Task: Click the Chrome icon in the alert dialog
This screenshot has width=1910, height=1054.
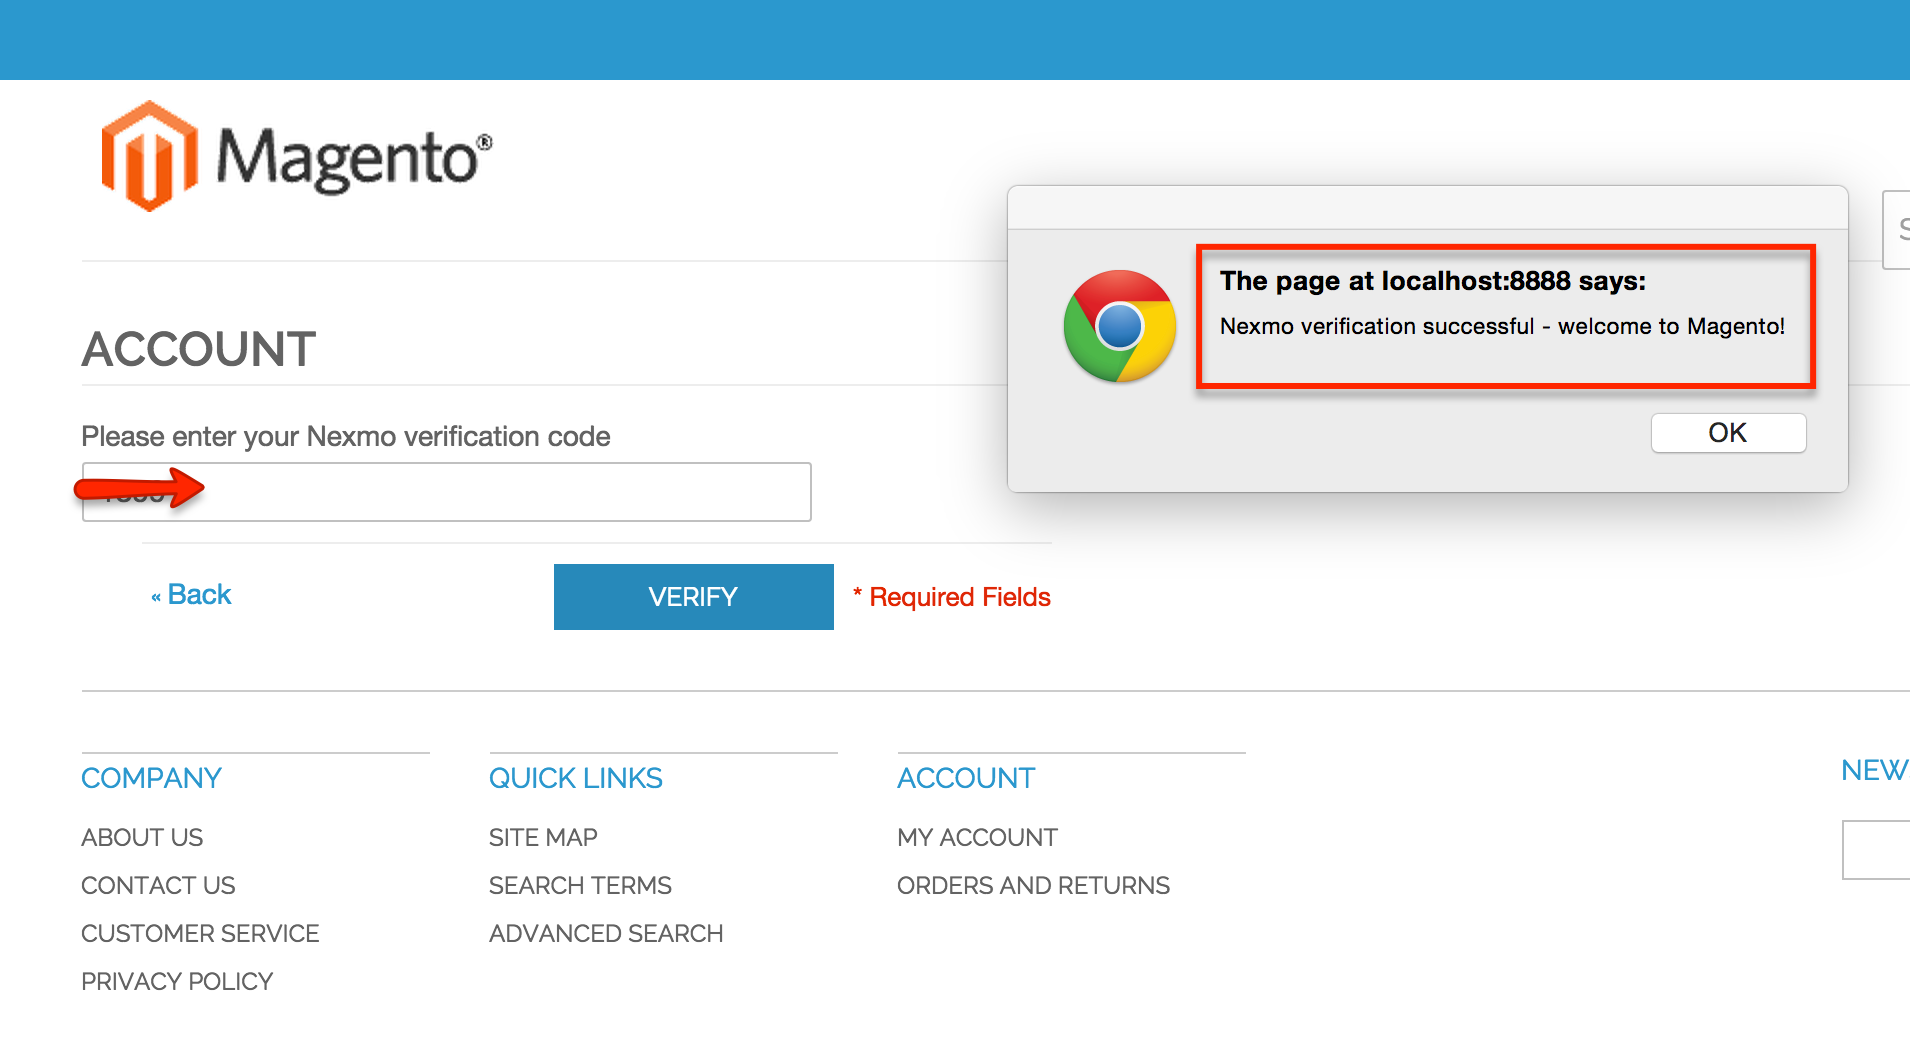Action: click(1119, 326)
